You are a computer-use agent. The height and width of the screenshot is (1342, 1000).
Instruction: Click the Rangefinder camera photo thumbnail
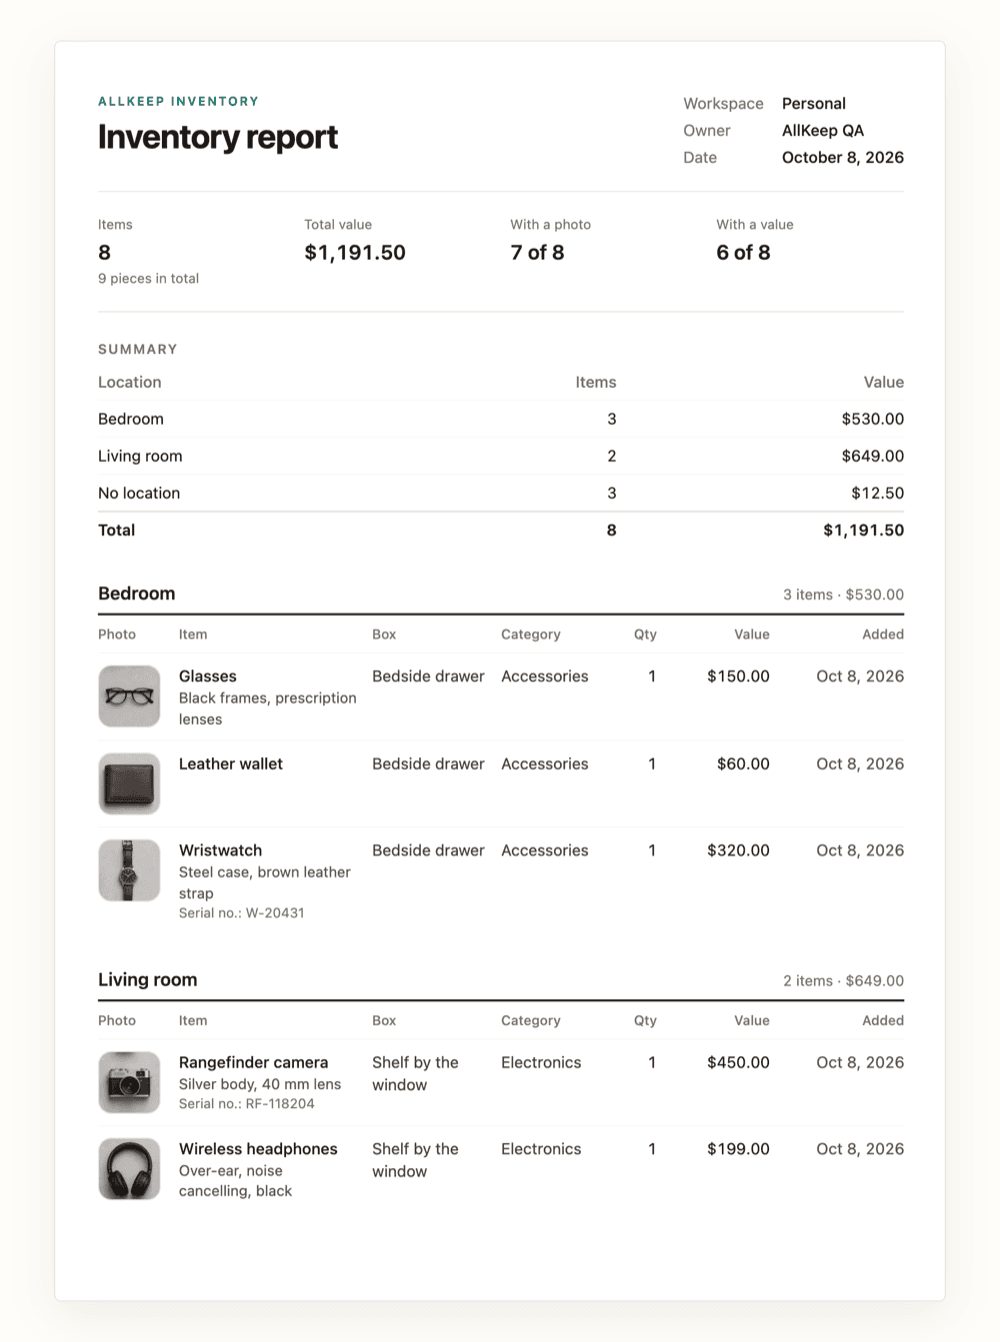pos(129,1082)
